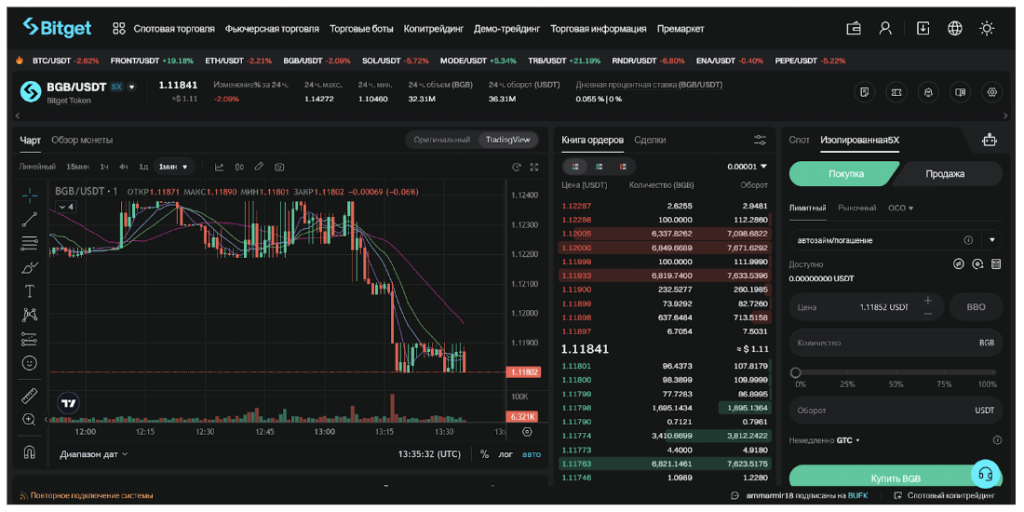The width and height of the screenshot is (1024, 512).
Task: Open Копитрейдинг menu
Action: pos(433,29)
